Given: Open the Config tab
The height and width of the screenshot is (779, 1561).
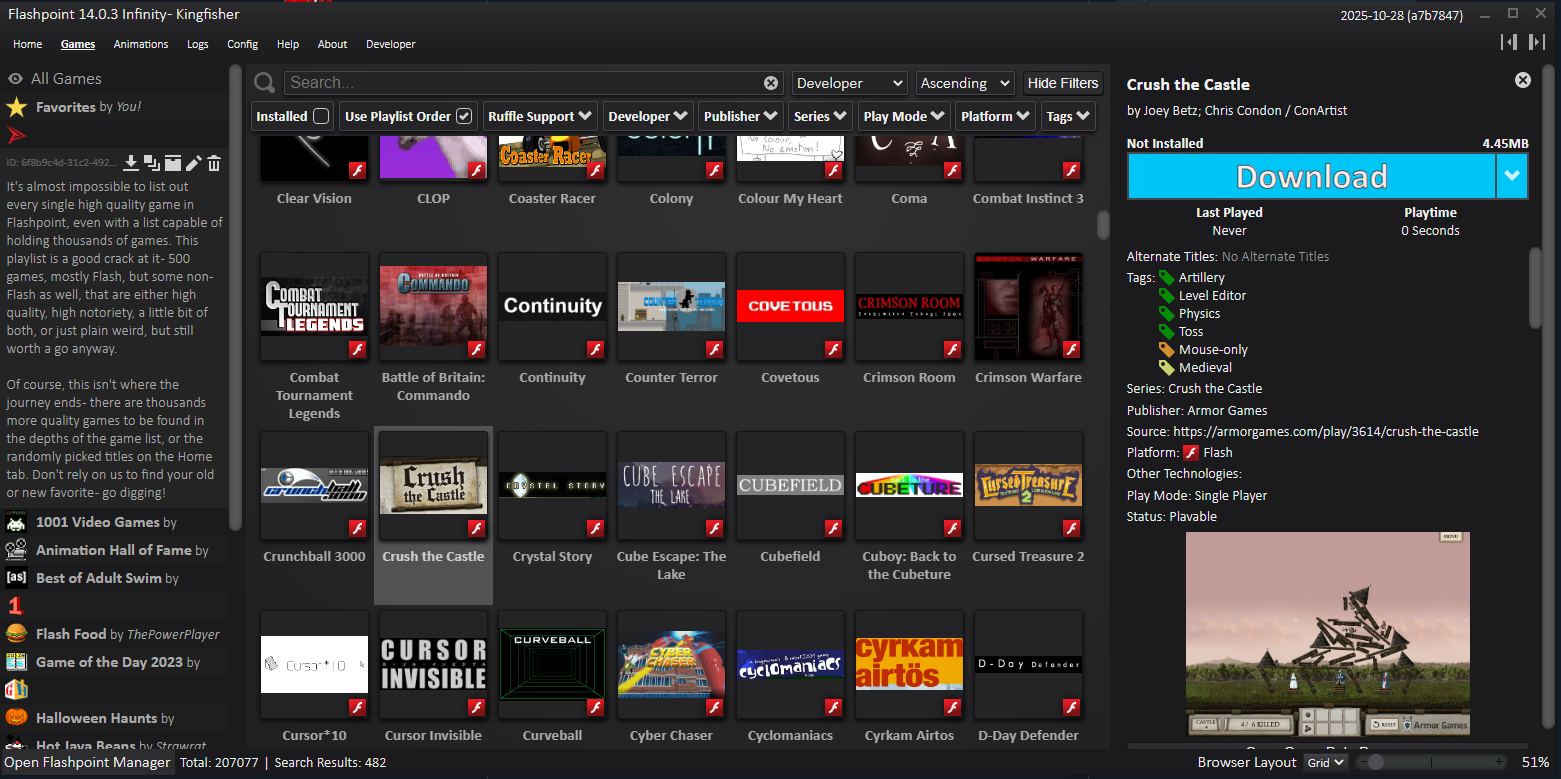Looking at the screenshot, I should pos(242,44).
